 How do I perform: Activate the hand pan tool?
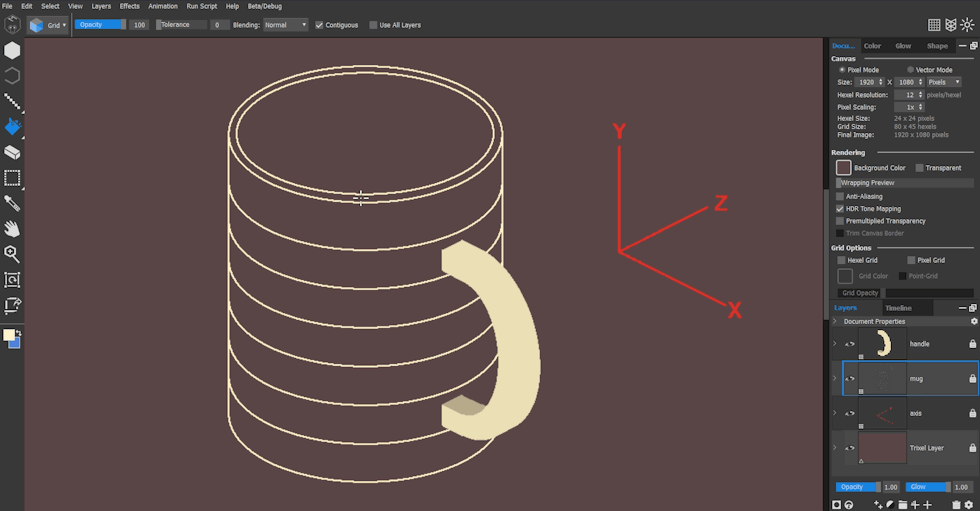pos(13,229)
